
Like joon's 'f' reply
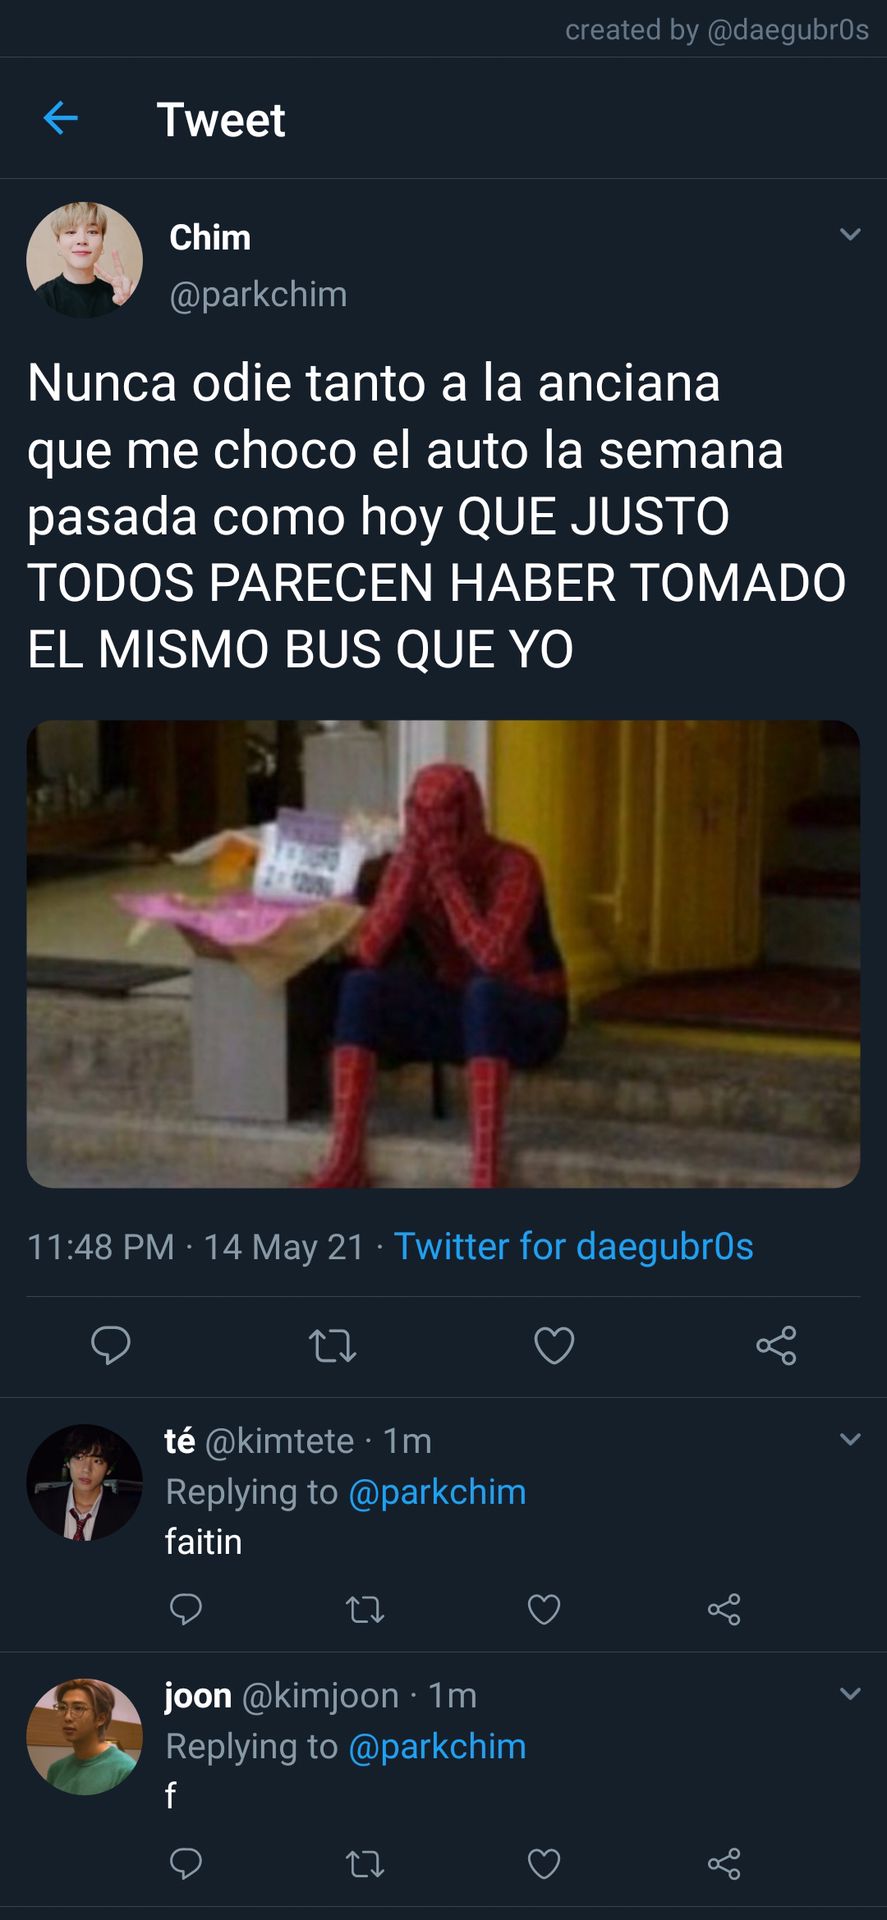pyautogui.click(x=544, y=1864)
